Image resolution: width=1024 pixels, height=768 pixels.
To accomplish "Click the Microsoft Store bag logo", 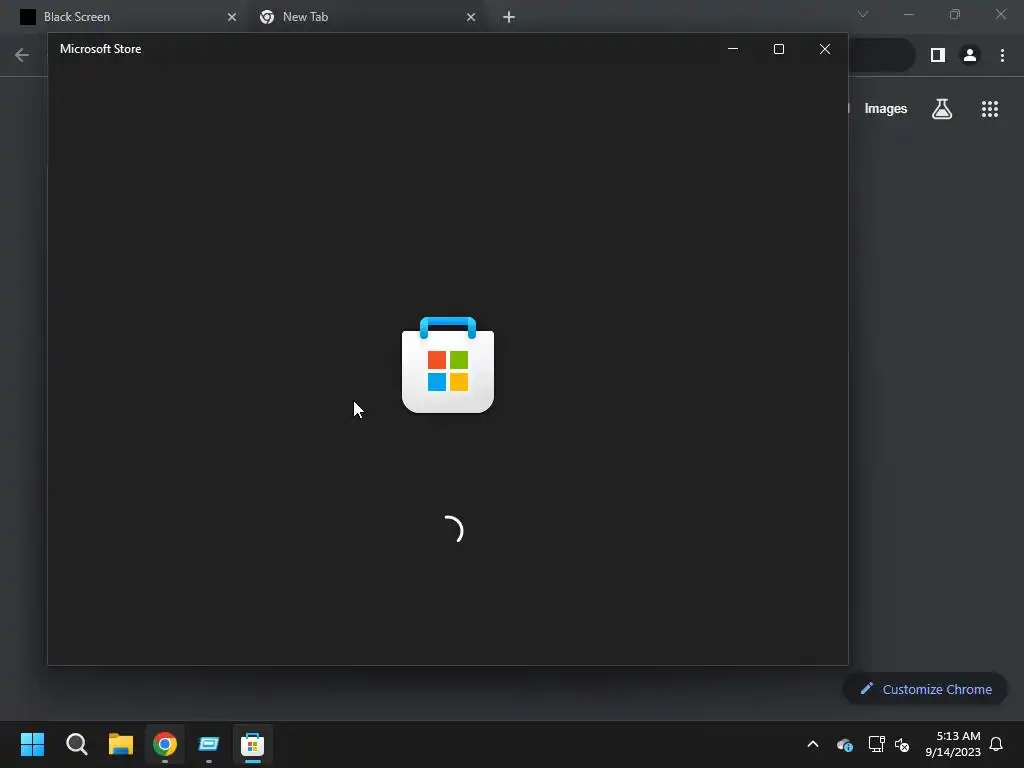I will click(448, 364).
